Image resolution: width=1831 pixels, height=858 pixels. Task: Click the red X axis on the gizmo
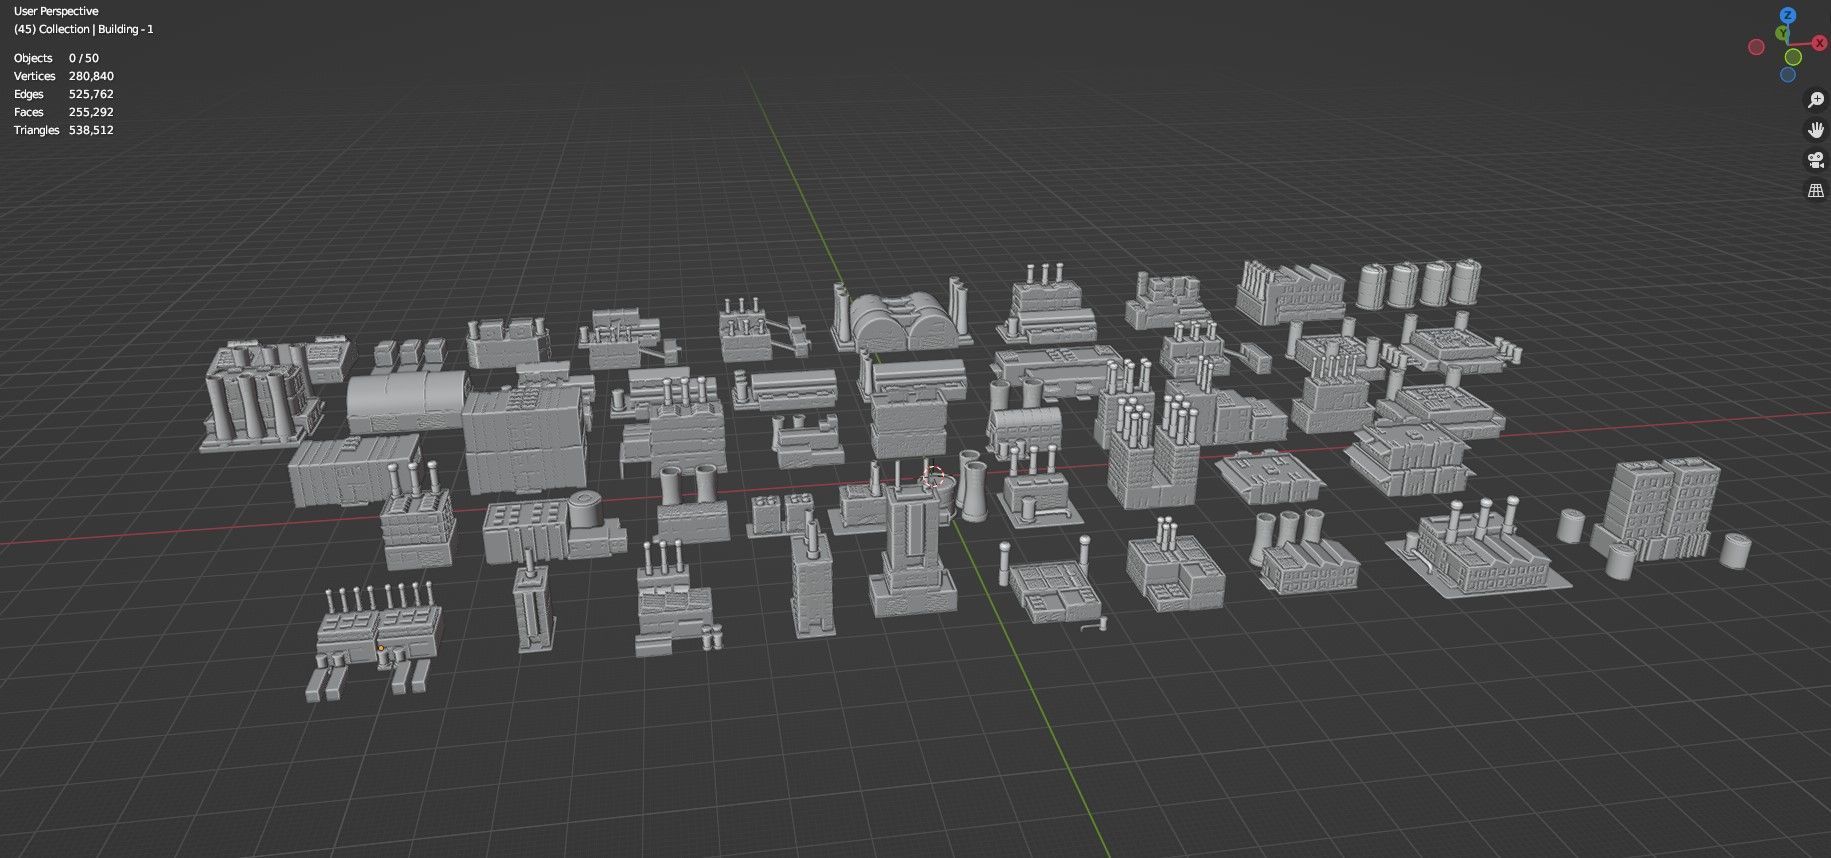(1820, 43)
